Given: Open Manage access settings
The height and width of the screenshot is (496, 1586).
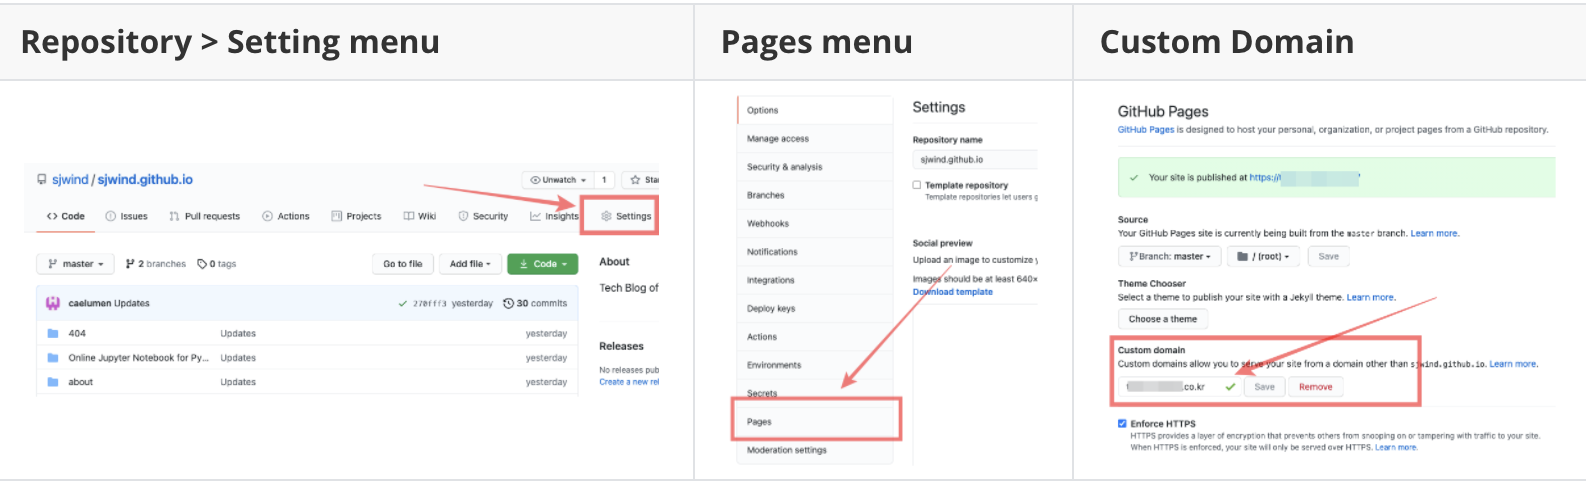Looking at the screenshot, I should (x=814, y=139).
